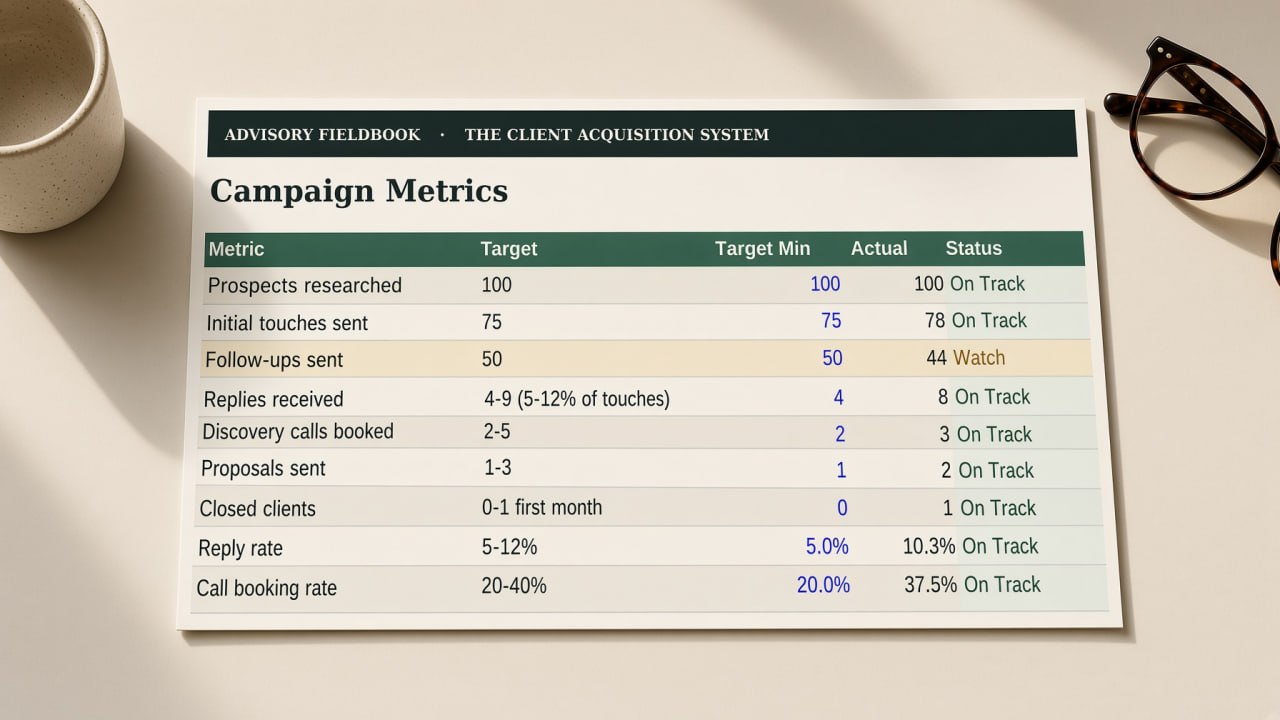Click '4-9 (5-12% of touches)' target cell
Image resolution: width=1280 pixels, height=720 pixels.
(x=577, y=399)
